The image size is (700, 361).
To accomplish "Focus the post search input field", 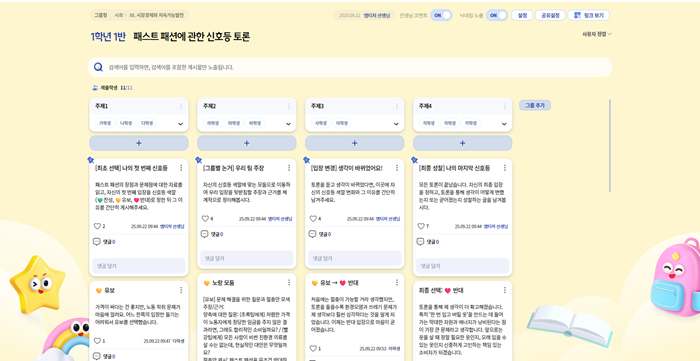I will [x=350, y=67].
